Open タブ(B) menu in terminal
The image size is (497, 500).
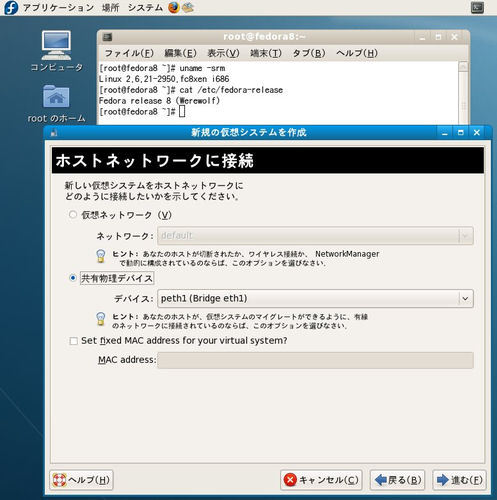tap(309, 53)
